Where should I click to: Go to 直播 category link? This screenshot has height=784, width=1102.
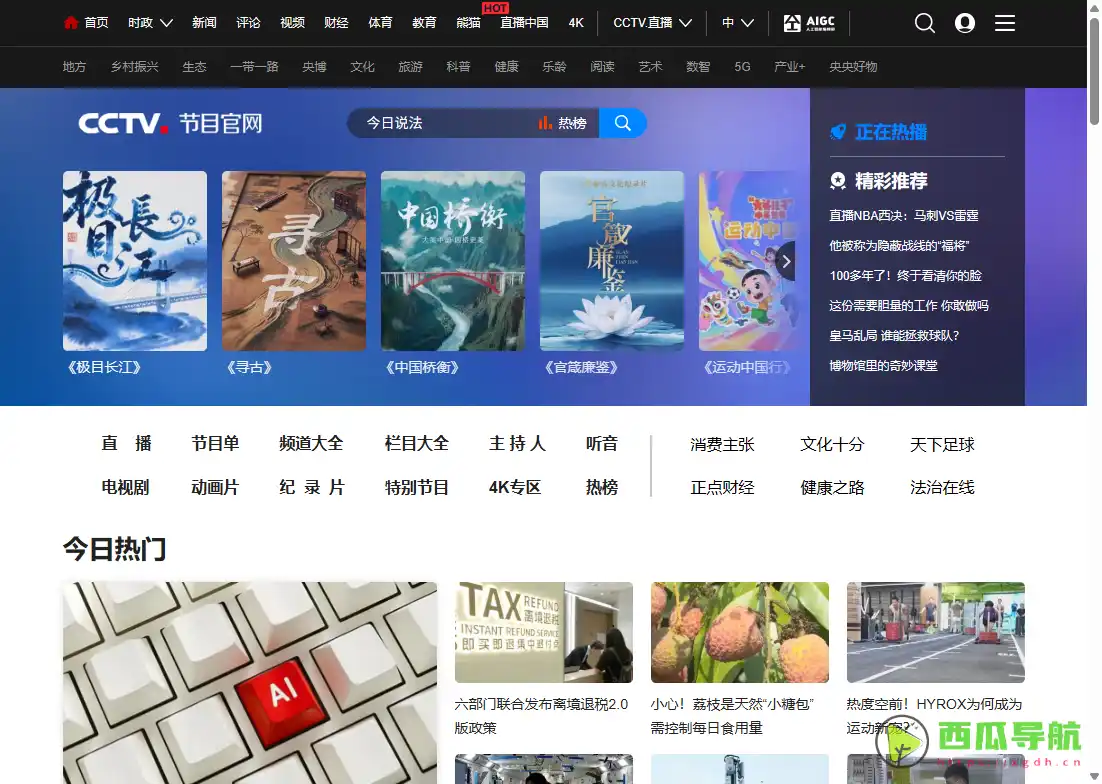coord(127,443)
